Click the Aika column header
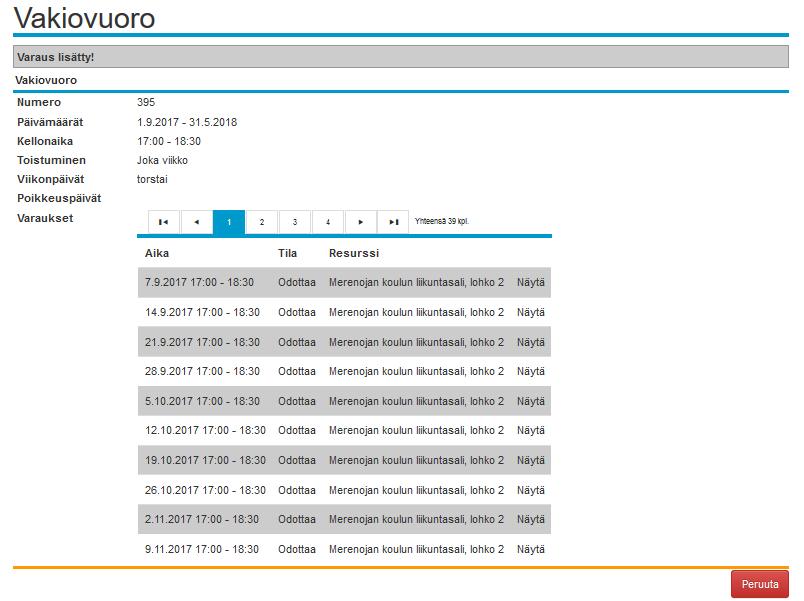Screen dimensions: 804x601 click(157, 253)
